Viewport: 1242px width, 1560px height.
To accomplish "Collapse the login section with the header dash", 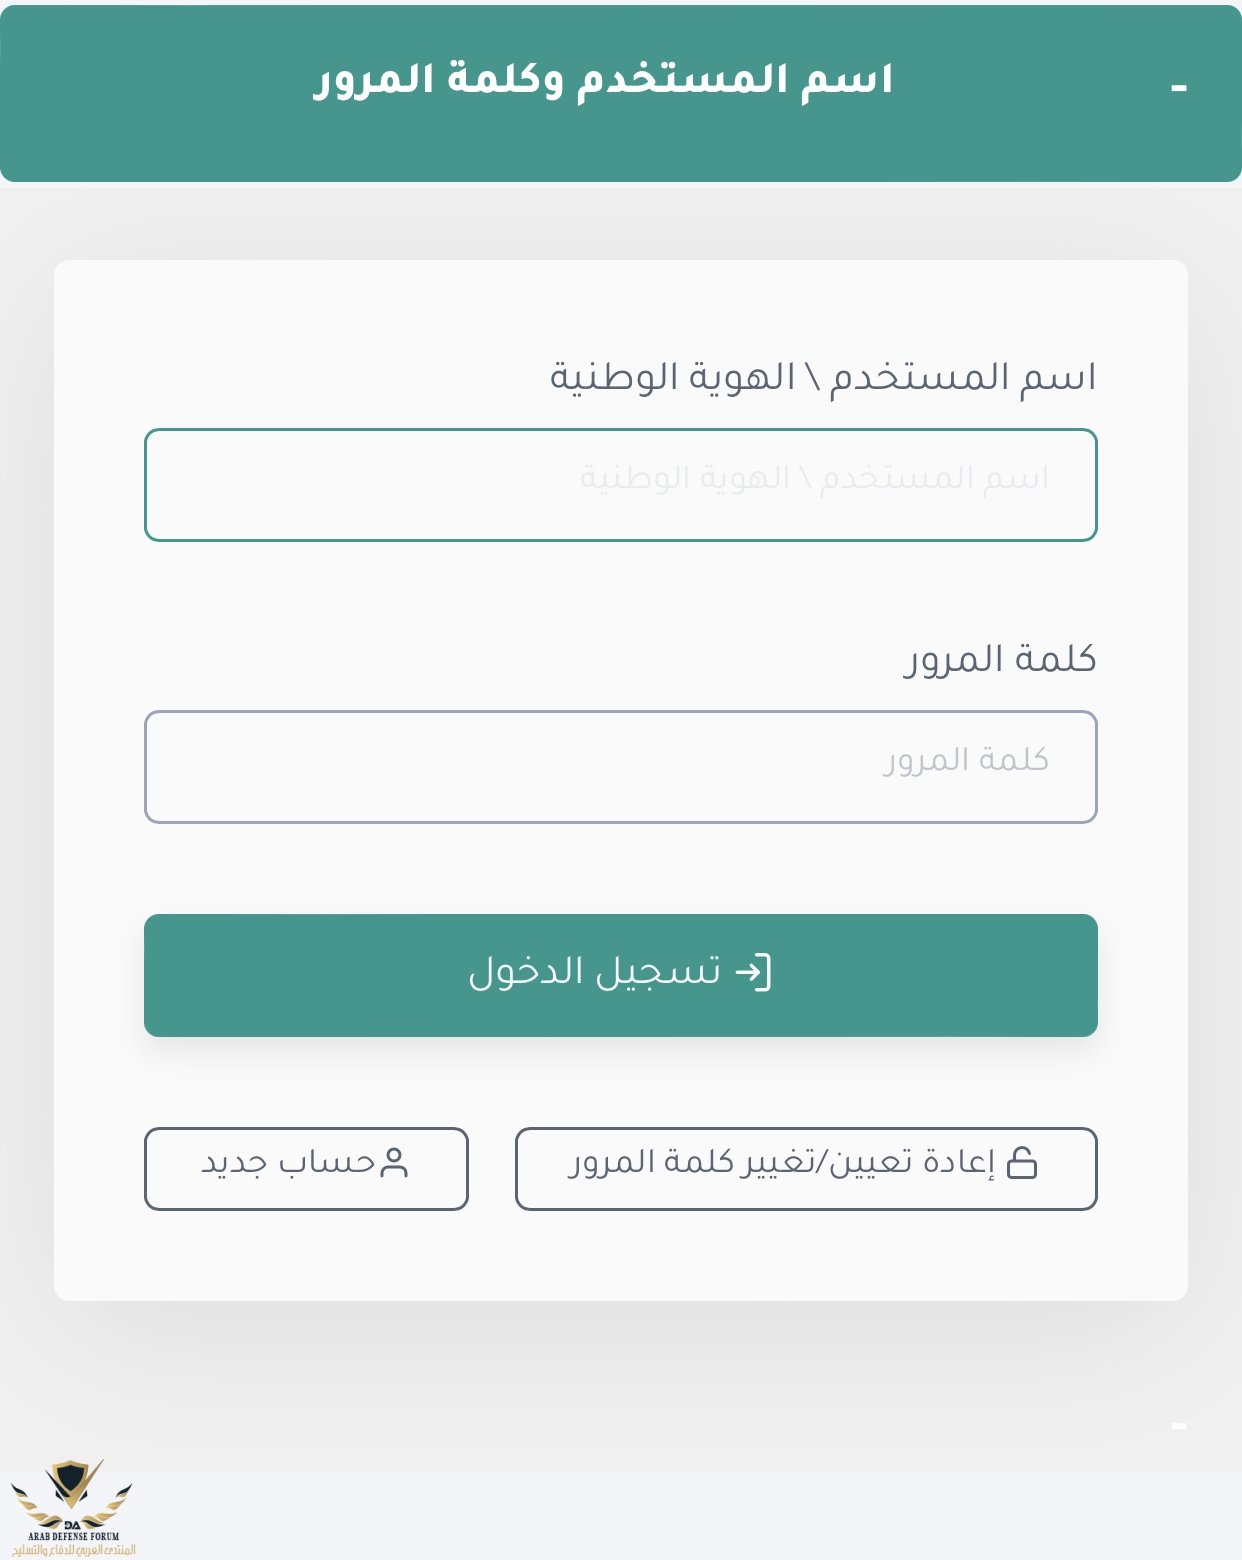I will (x=1178, y=89).
